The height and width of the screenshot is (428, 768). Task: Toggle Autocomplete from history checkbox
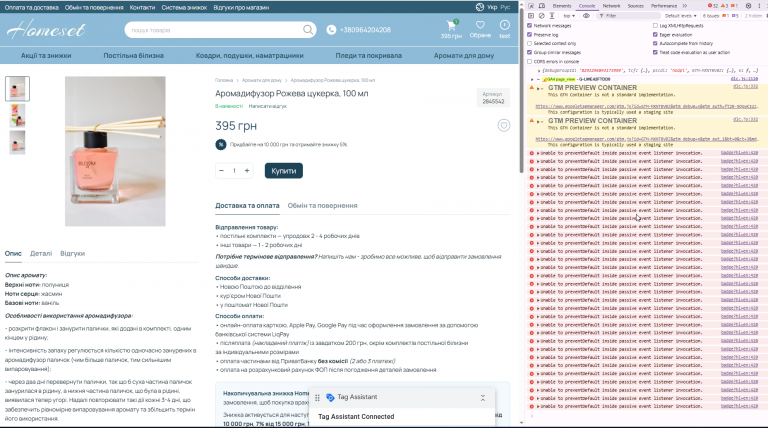click(655, 44)
